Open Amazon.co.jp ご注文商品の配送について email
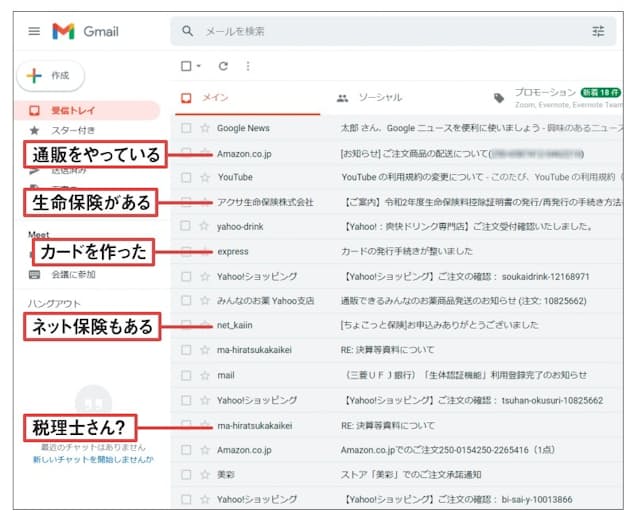This screenshot has width=638, height=525. pyautogui.click(x=397, y=154)
